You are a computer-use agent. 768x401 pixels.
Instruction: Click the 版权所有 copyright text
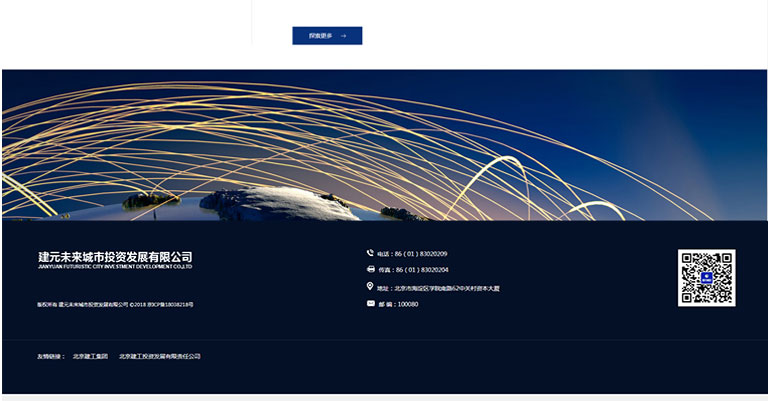point(47,304)
